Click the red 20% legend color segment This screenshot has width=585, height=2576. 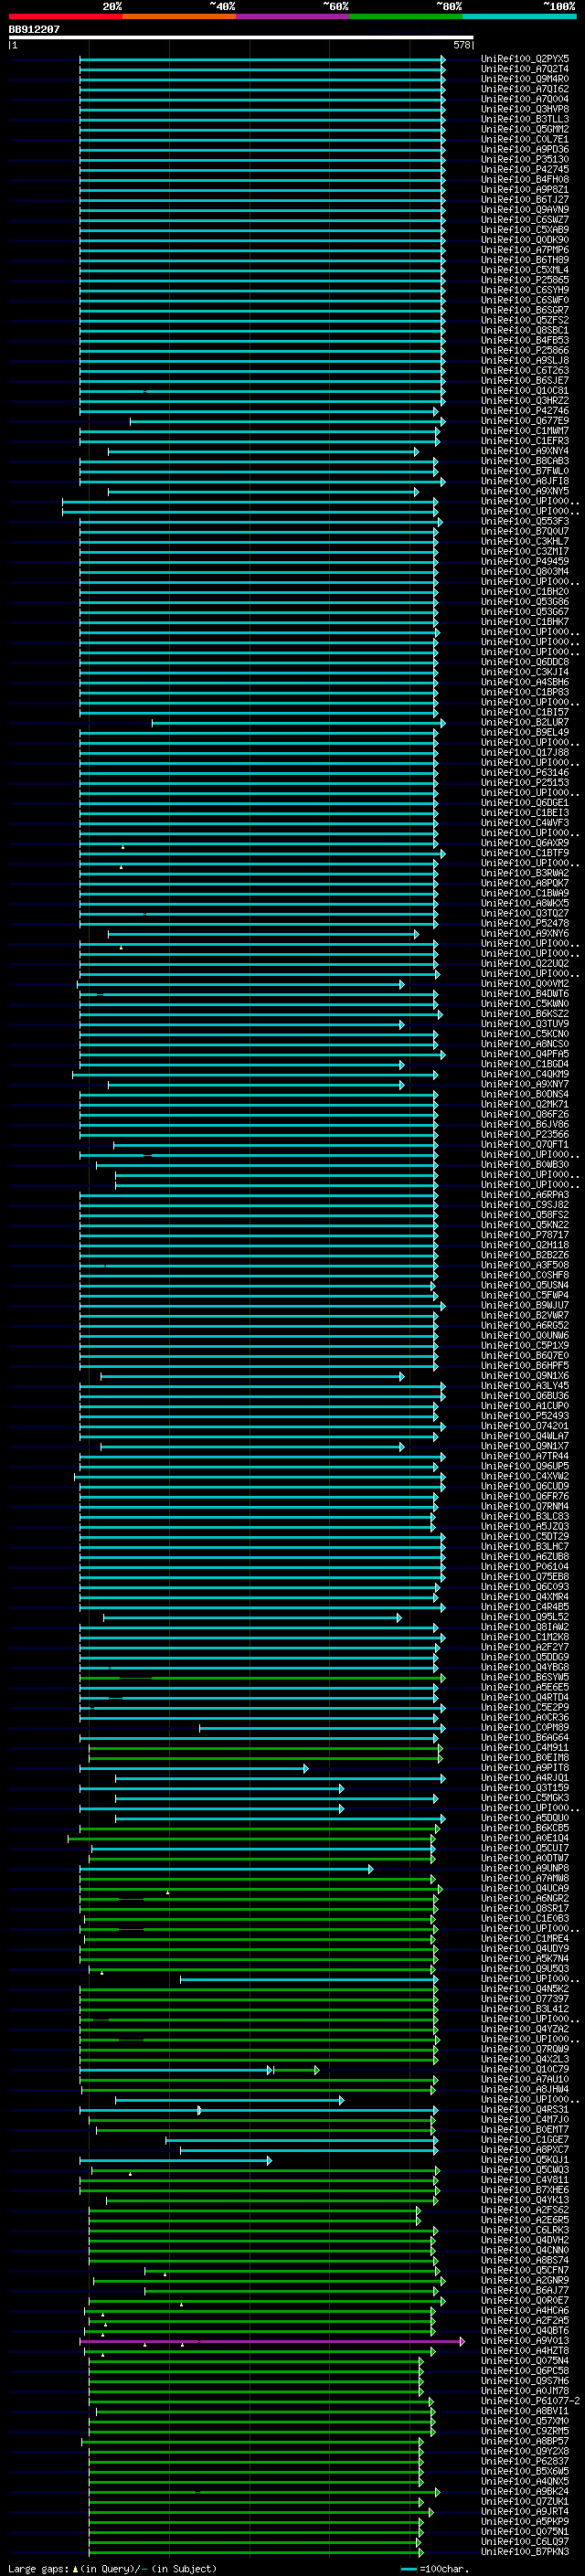[x=65, y=16]
